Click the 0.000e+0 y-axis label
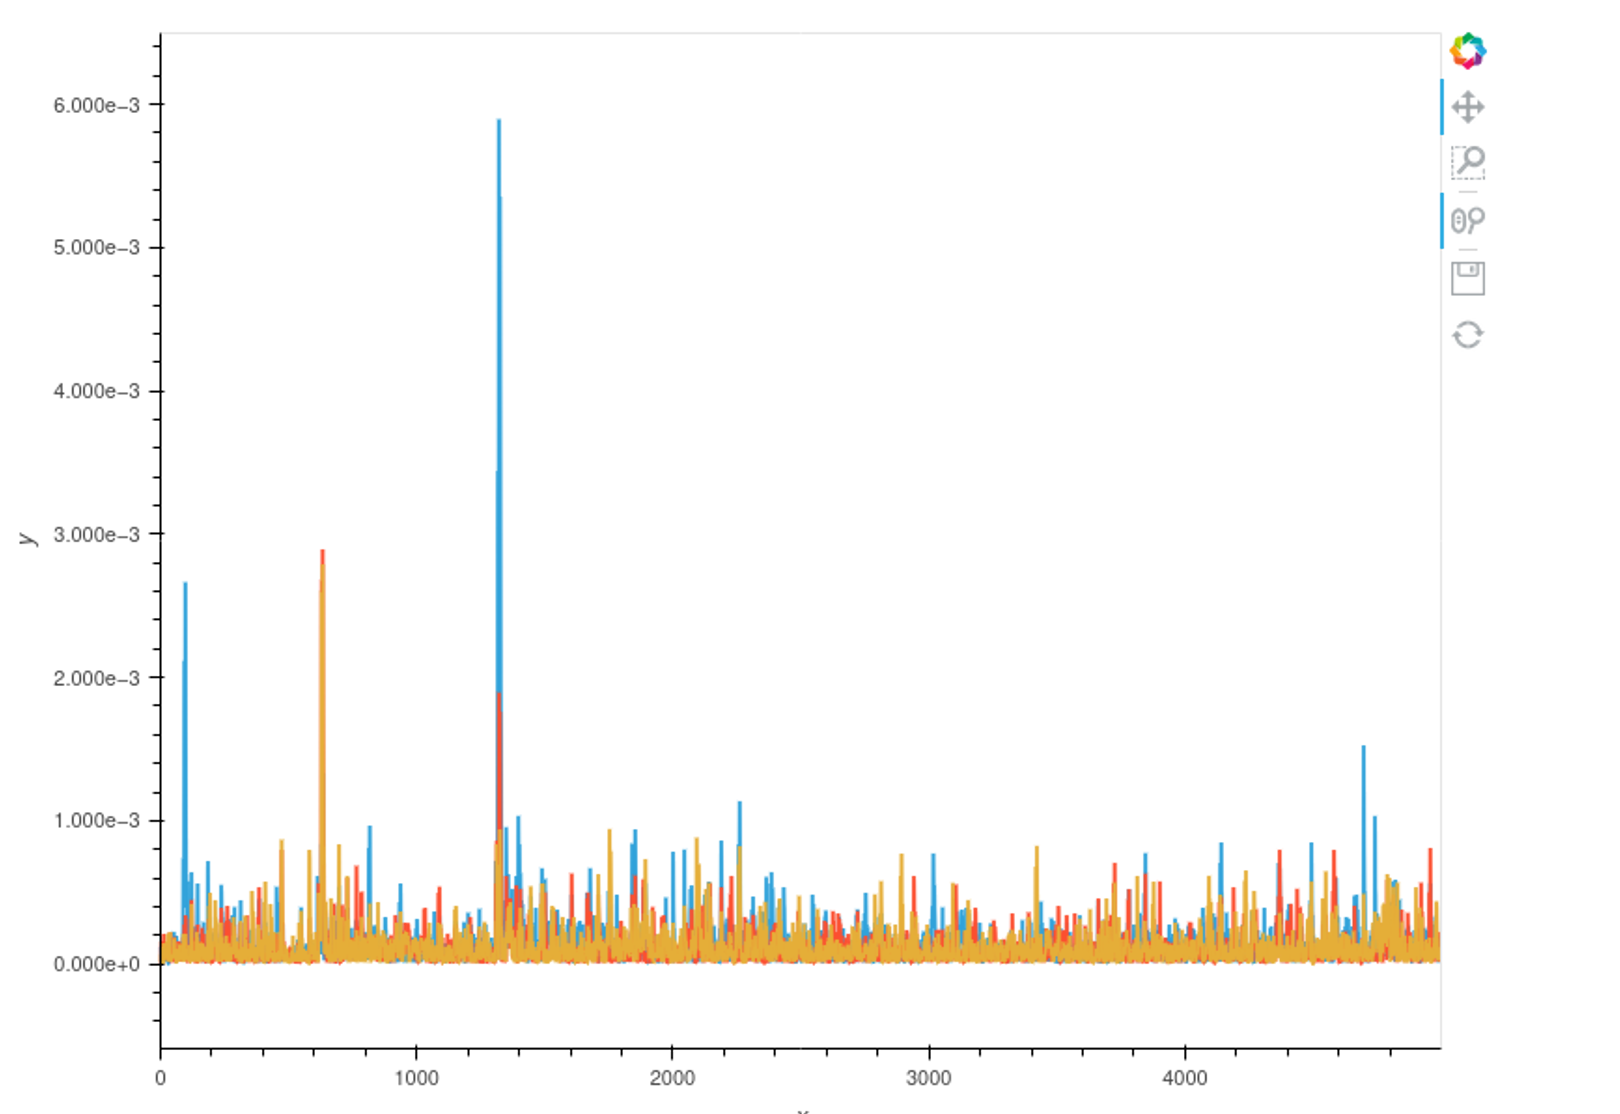The width and height of the screenshot is (1620, 1114). click(x=97, y=965)
